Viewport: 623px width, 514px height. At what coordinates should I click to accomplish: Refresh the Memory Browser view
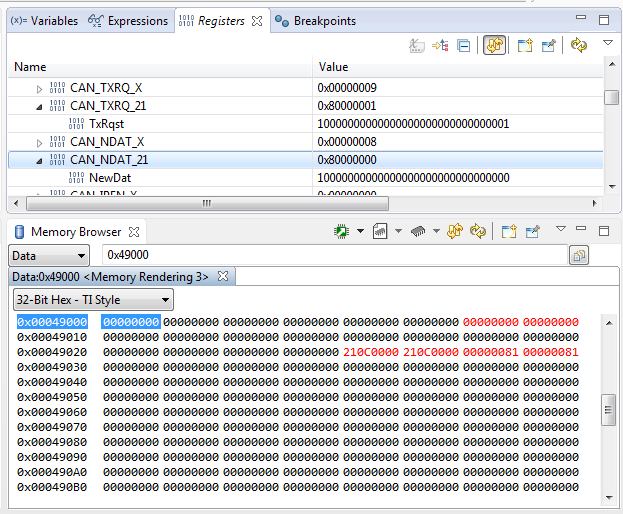(478, 231)
